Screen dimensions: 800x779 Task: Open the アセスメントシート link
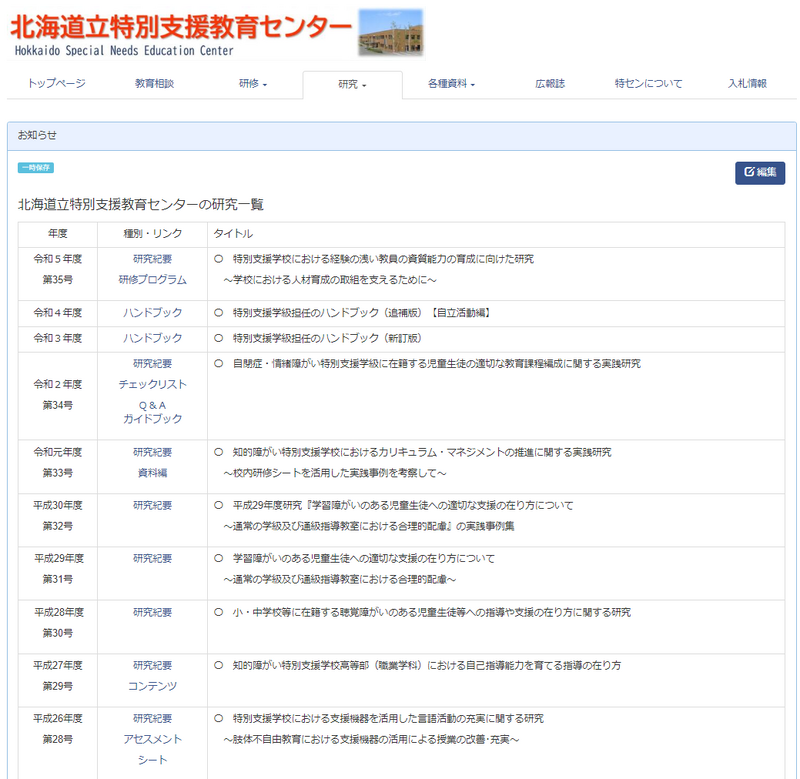click(x=153, y=749)
